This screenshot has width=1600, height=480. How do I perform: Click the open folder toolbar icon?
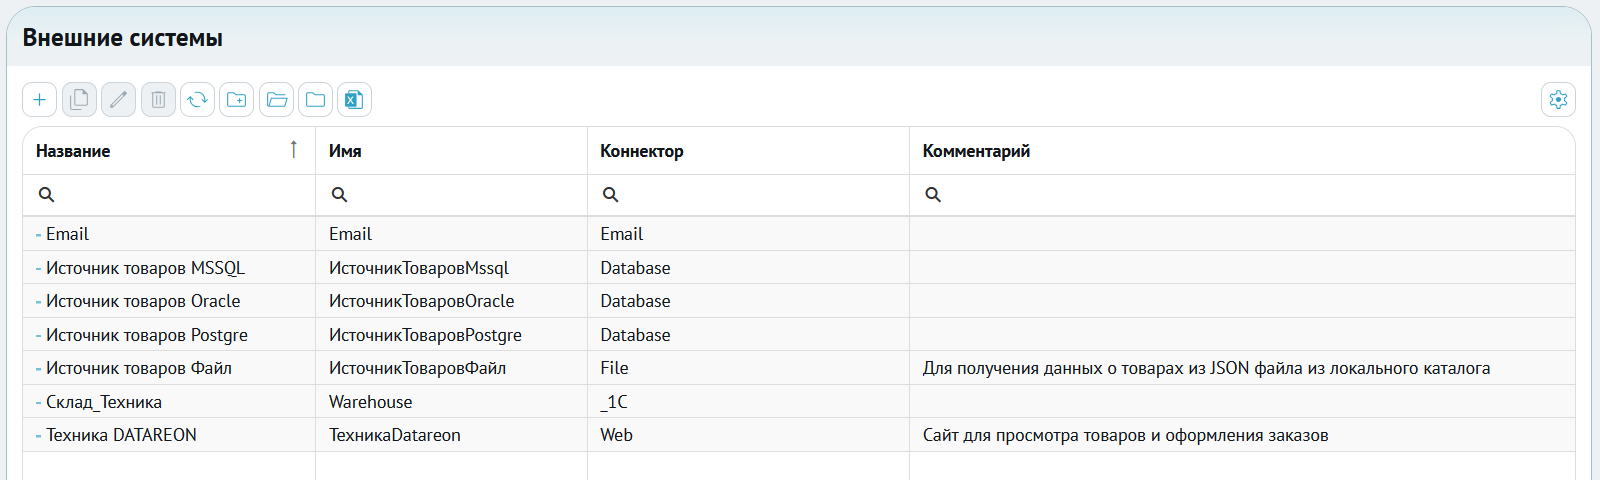coord(276,99)
